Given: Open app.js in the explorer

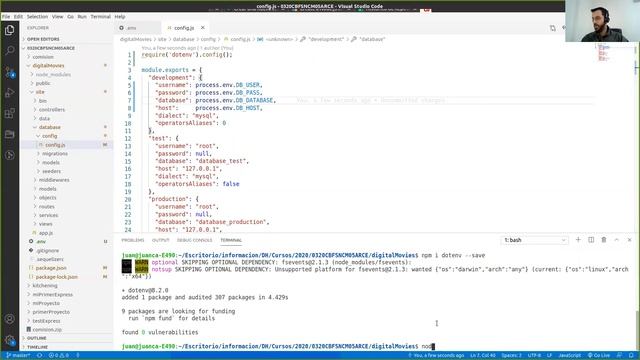Looking at the screenshot, I should tap(67, 233).
